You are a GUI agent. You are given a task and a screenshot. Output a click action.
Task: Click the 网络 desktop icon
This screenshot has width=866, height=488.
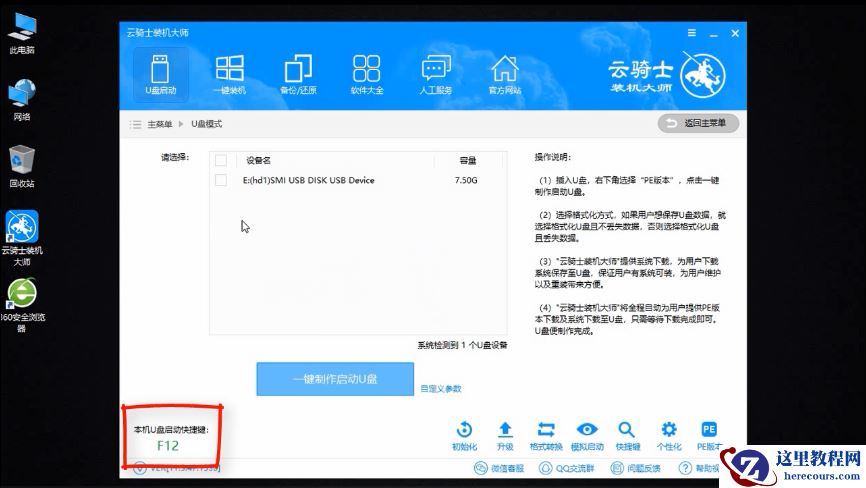pos(22,100)
